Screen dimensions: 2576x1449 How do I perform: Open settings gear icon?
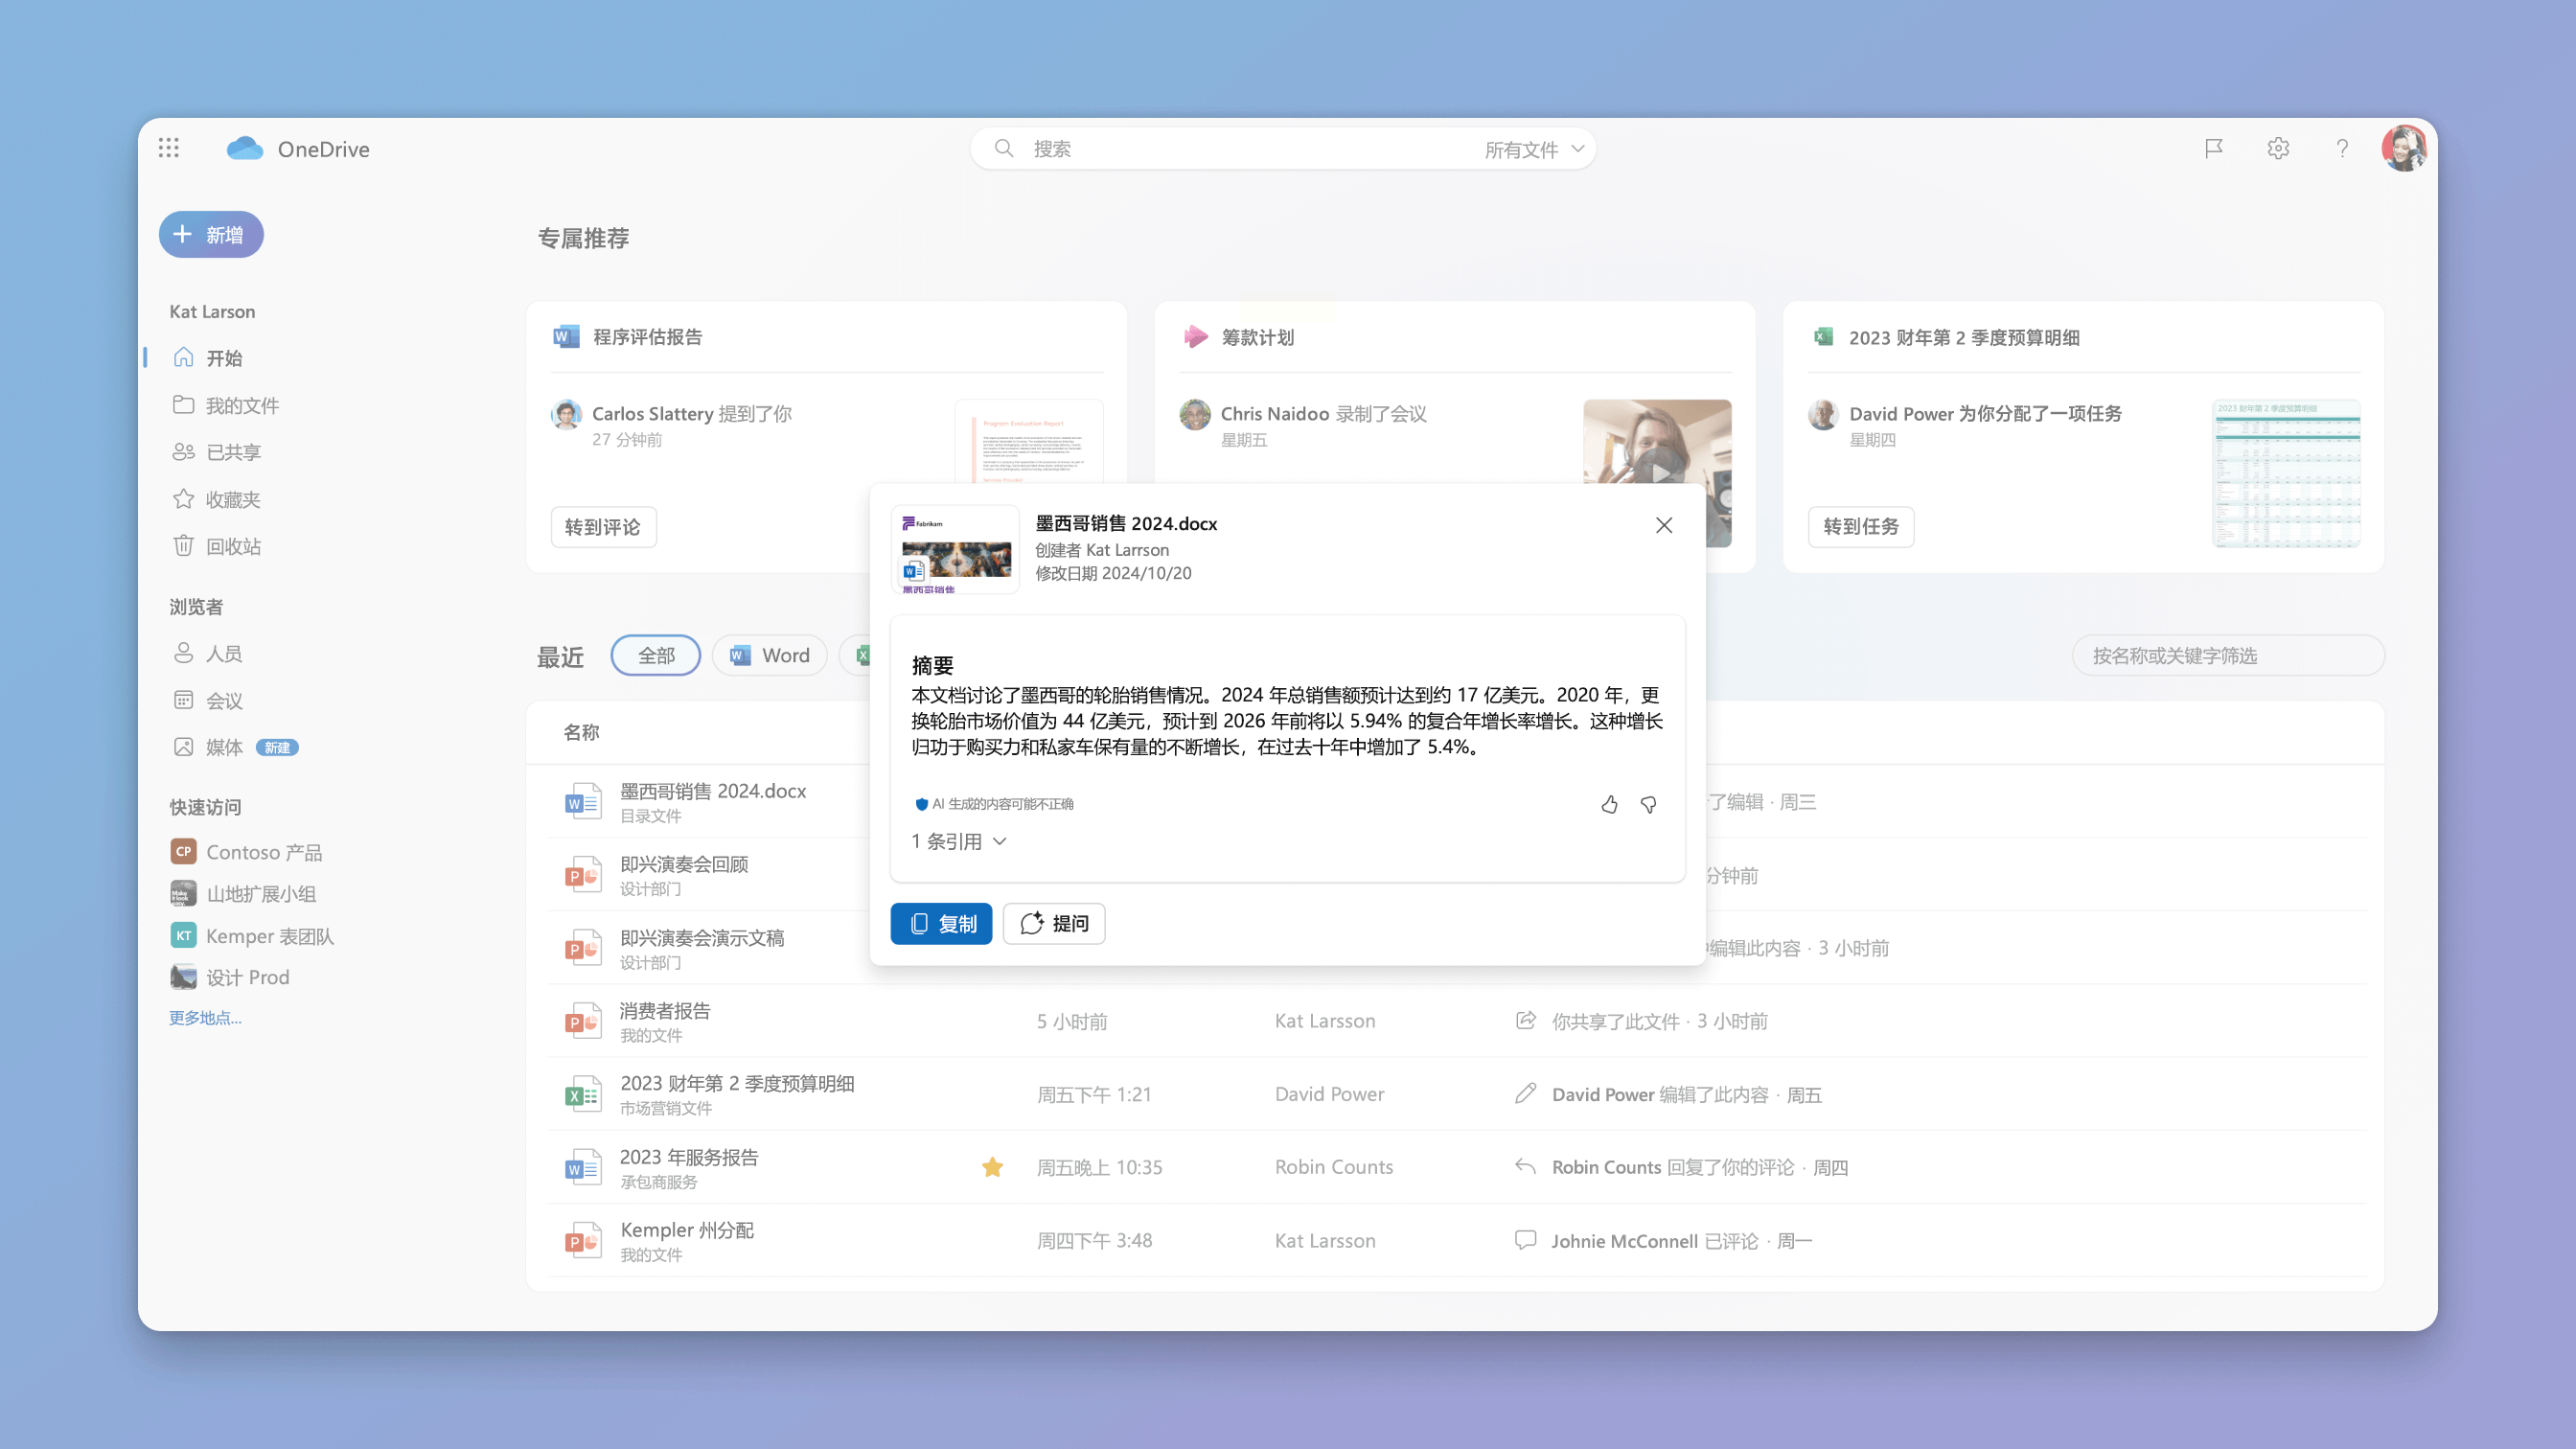point(2278,148)
